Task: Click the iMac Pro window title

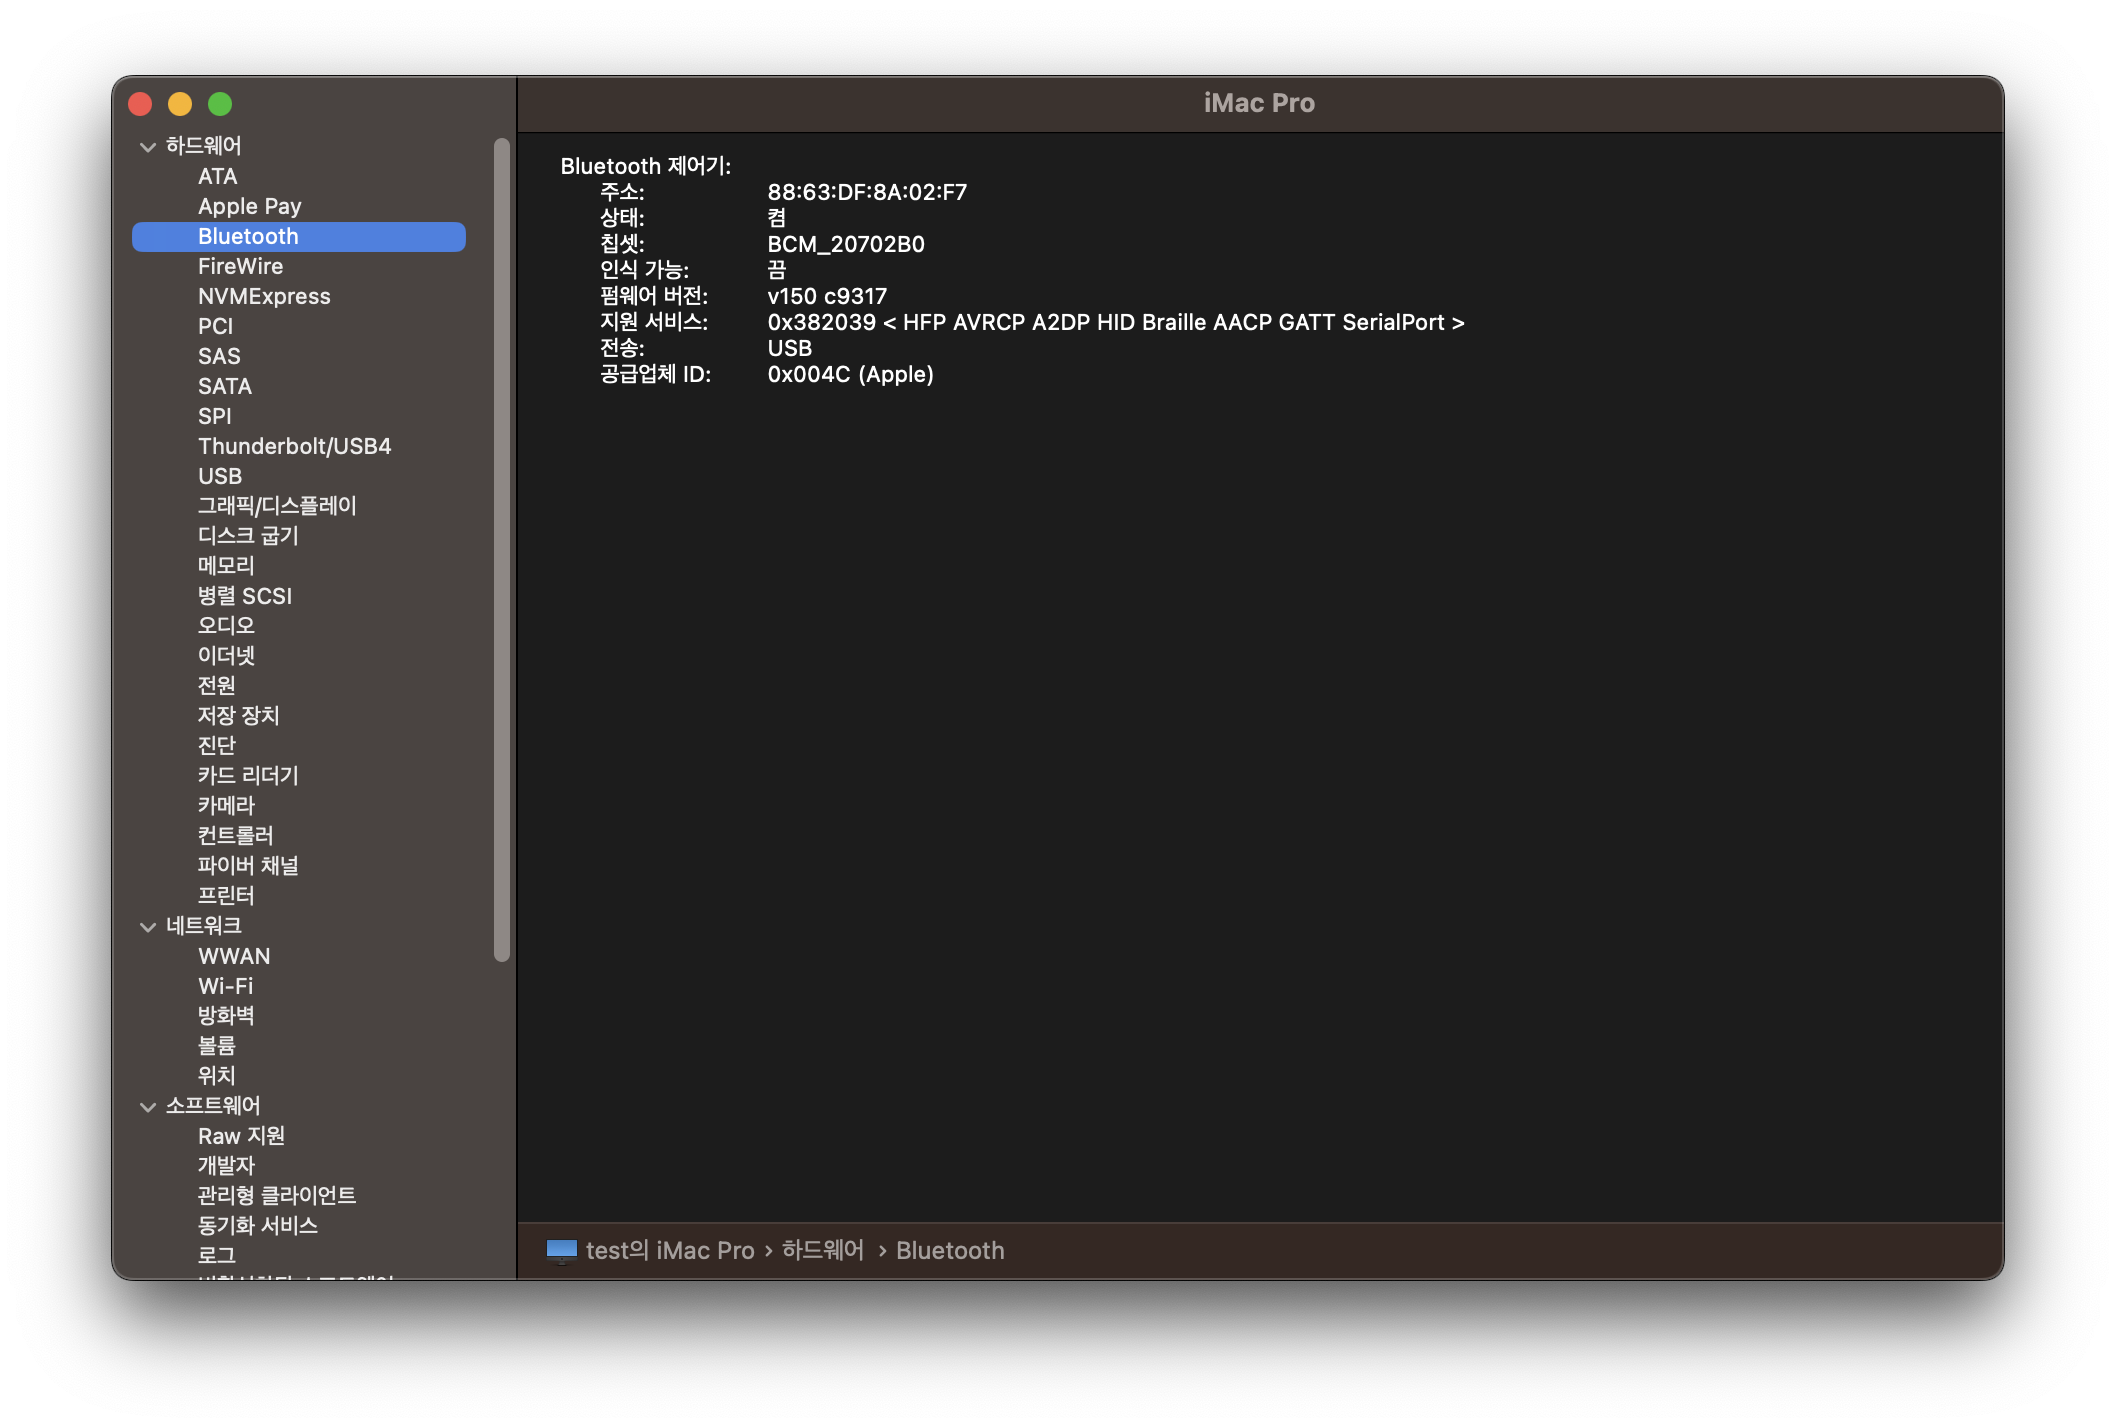Action: point(1259,103)
